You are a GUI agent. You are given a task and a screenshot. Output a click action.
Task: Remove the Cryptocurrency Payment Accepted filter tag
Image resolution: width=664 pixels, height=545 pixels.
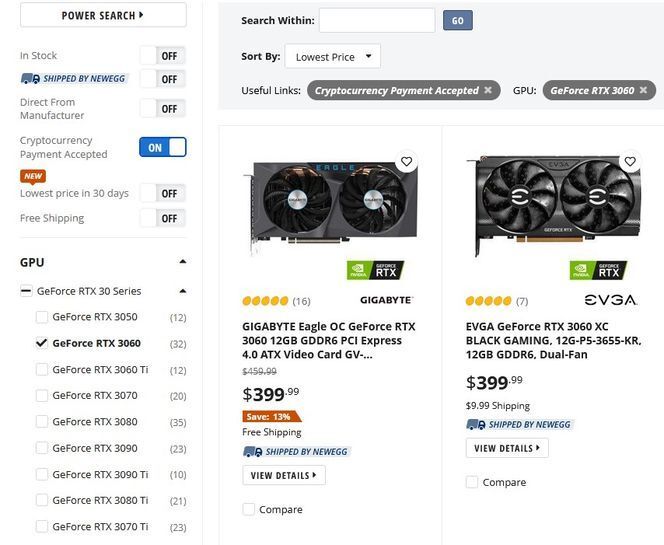488,90
